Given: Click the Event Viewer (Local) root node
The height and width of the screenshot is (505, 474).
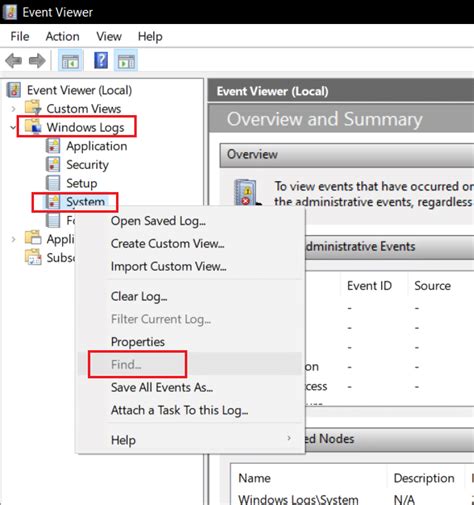Looking at the screenshot, I should [79, 90].
